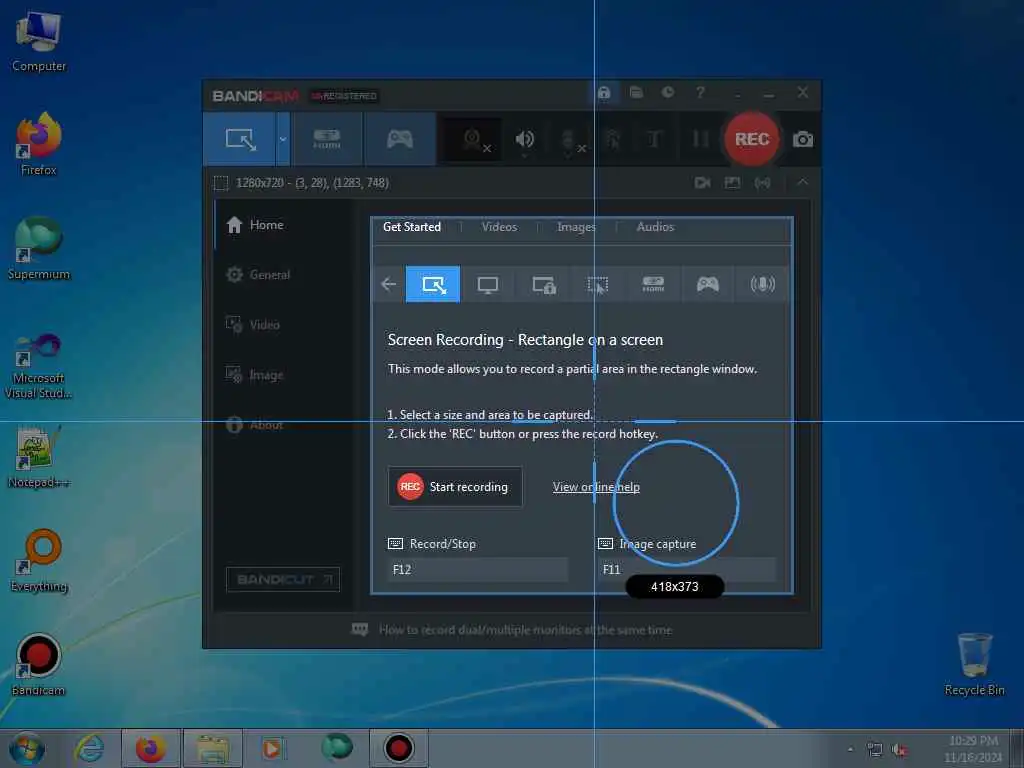Screen dimensions: 1024x768
Task: Click the rectangle area size icon
Action: click(x=221, y=183)
